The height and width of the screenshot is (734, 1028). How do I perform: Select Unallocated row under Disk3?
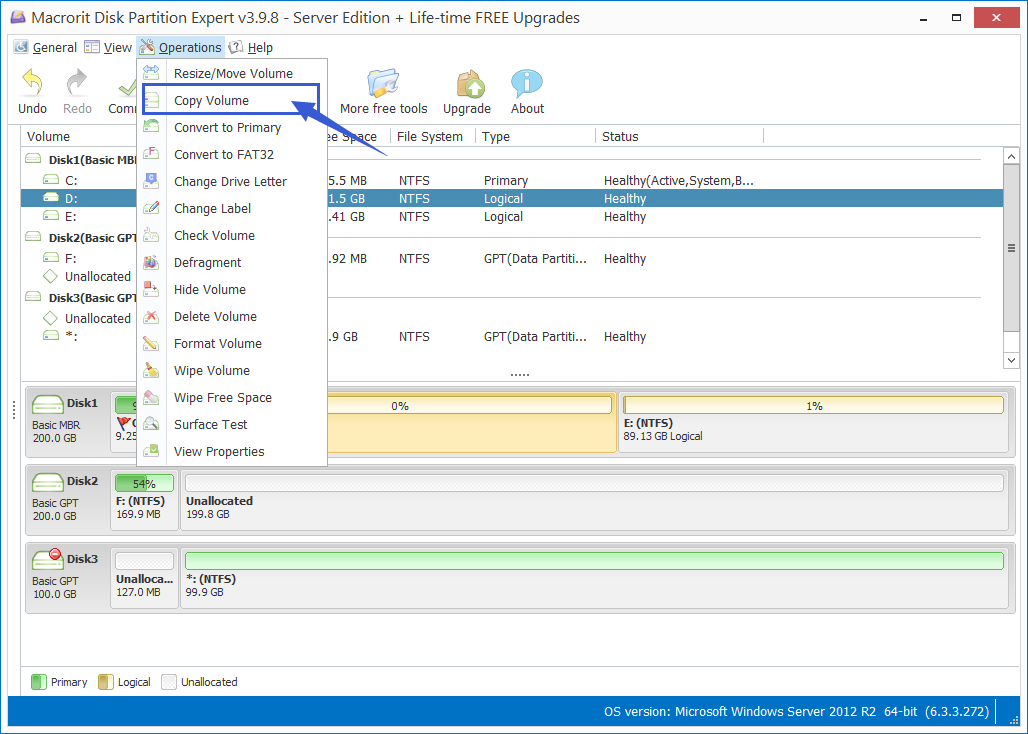(x=511, y=318)
